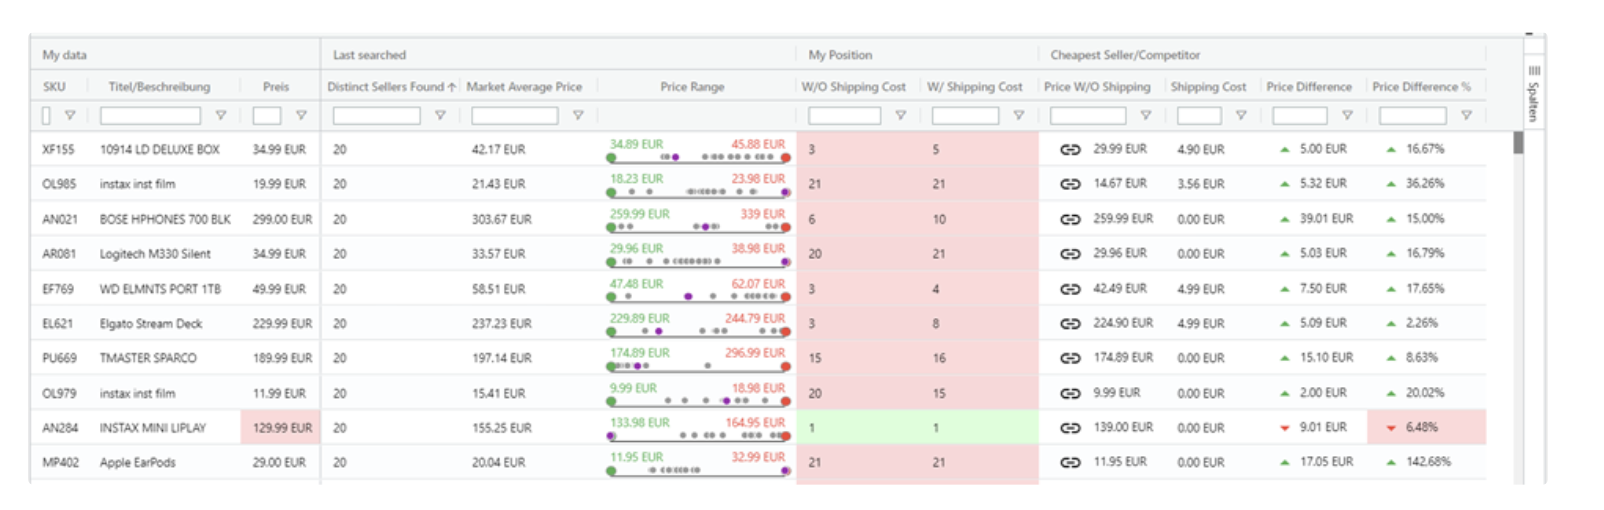
Task: Focus Distinct Sellers Found filter box
Action: (x=376, y=116)
